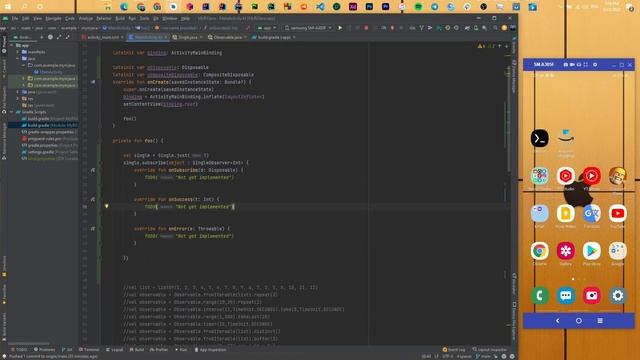The image size is (640, 360).
Task: Select settings.gradle file
Action: 49,152
